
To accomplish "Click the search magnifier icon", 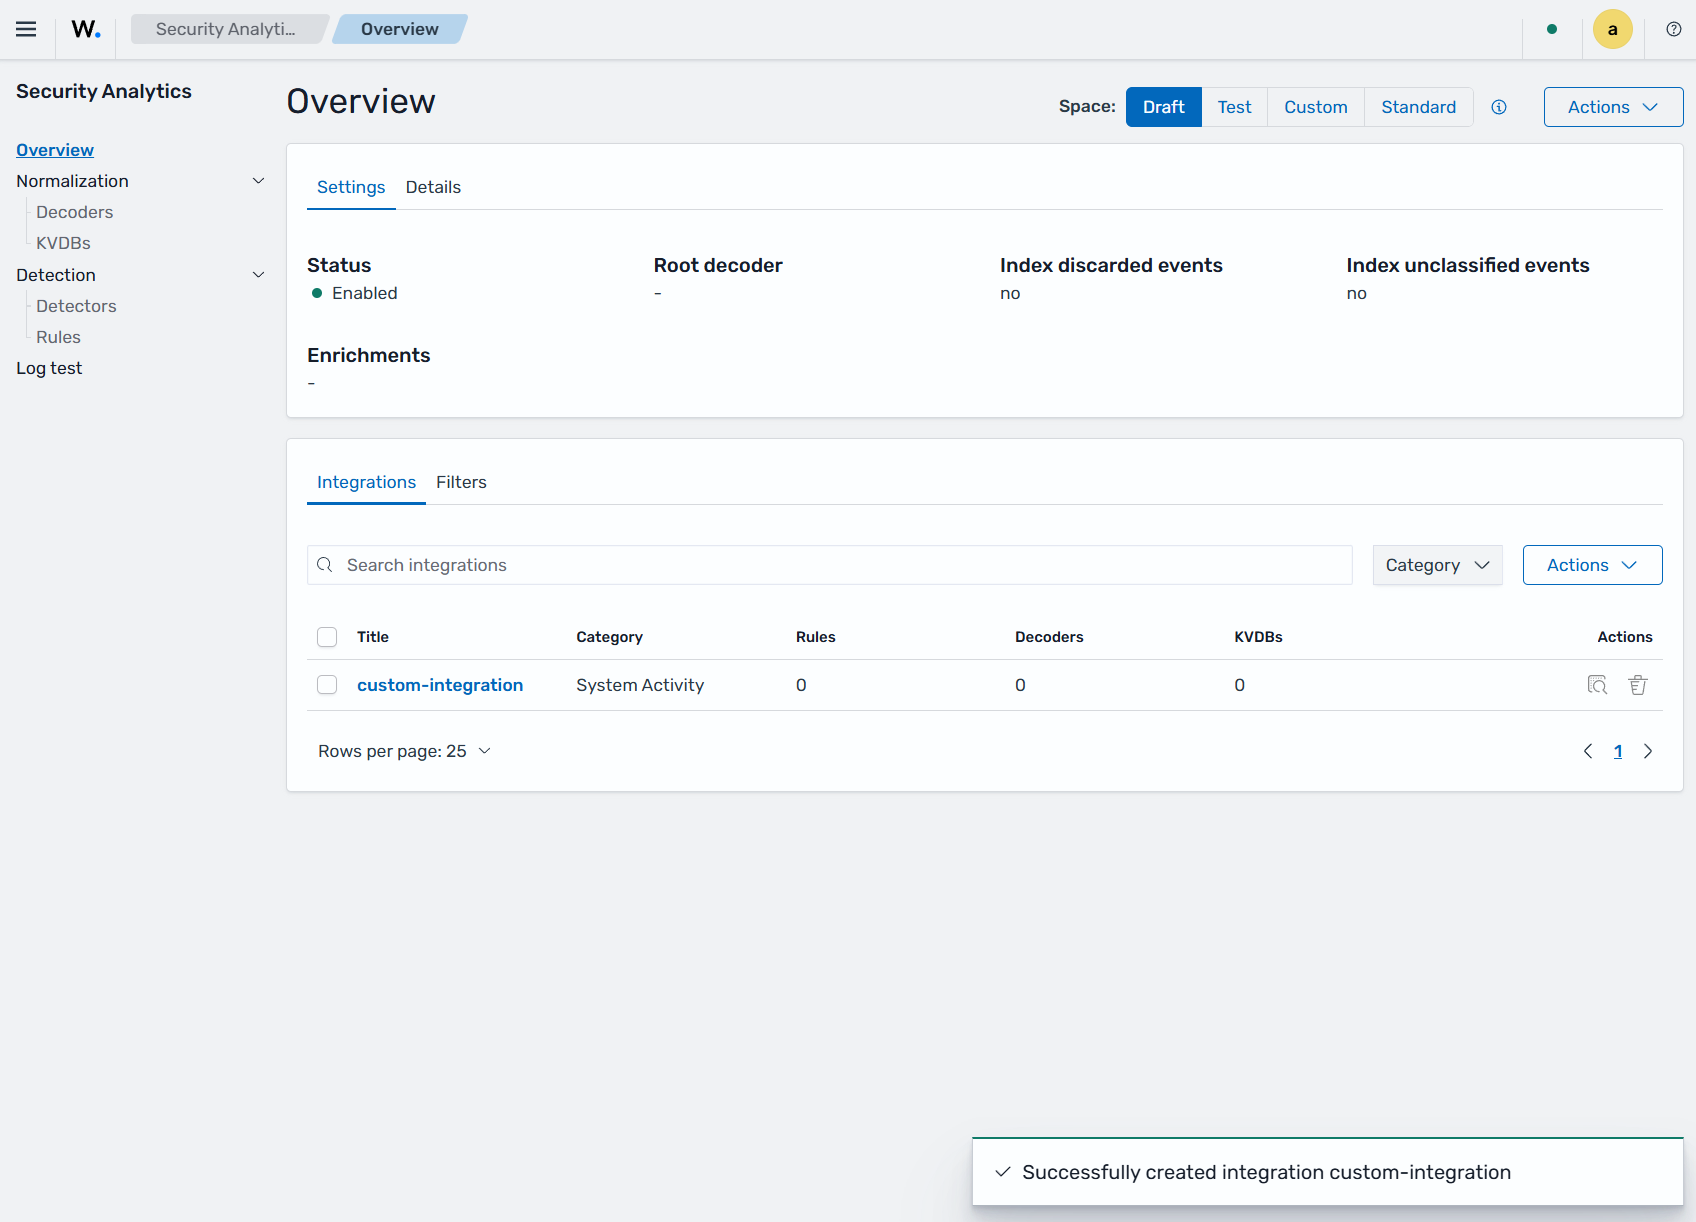I will click(x=325, y=565).
